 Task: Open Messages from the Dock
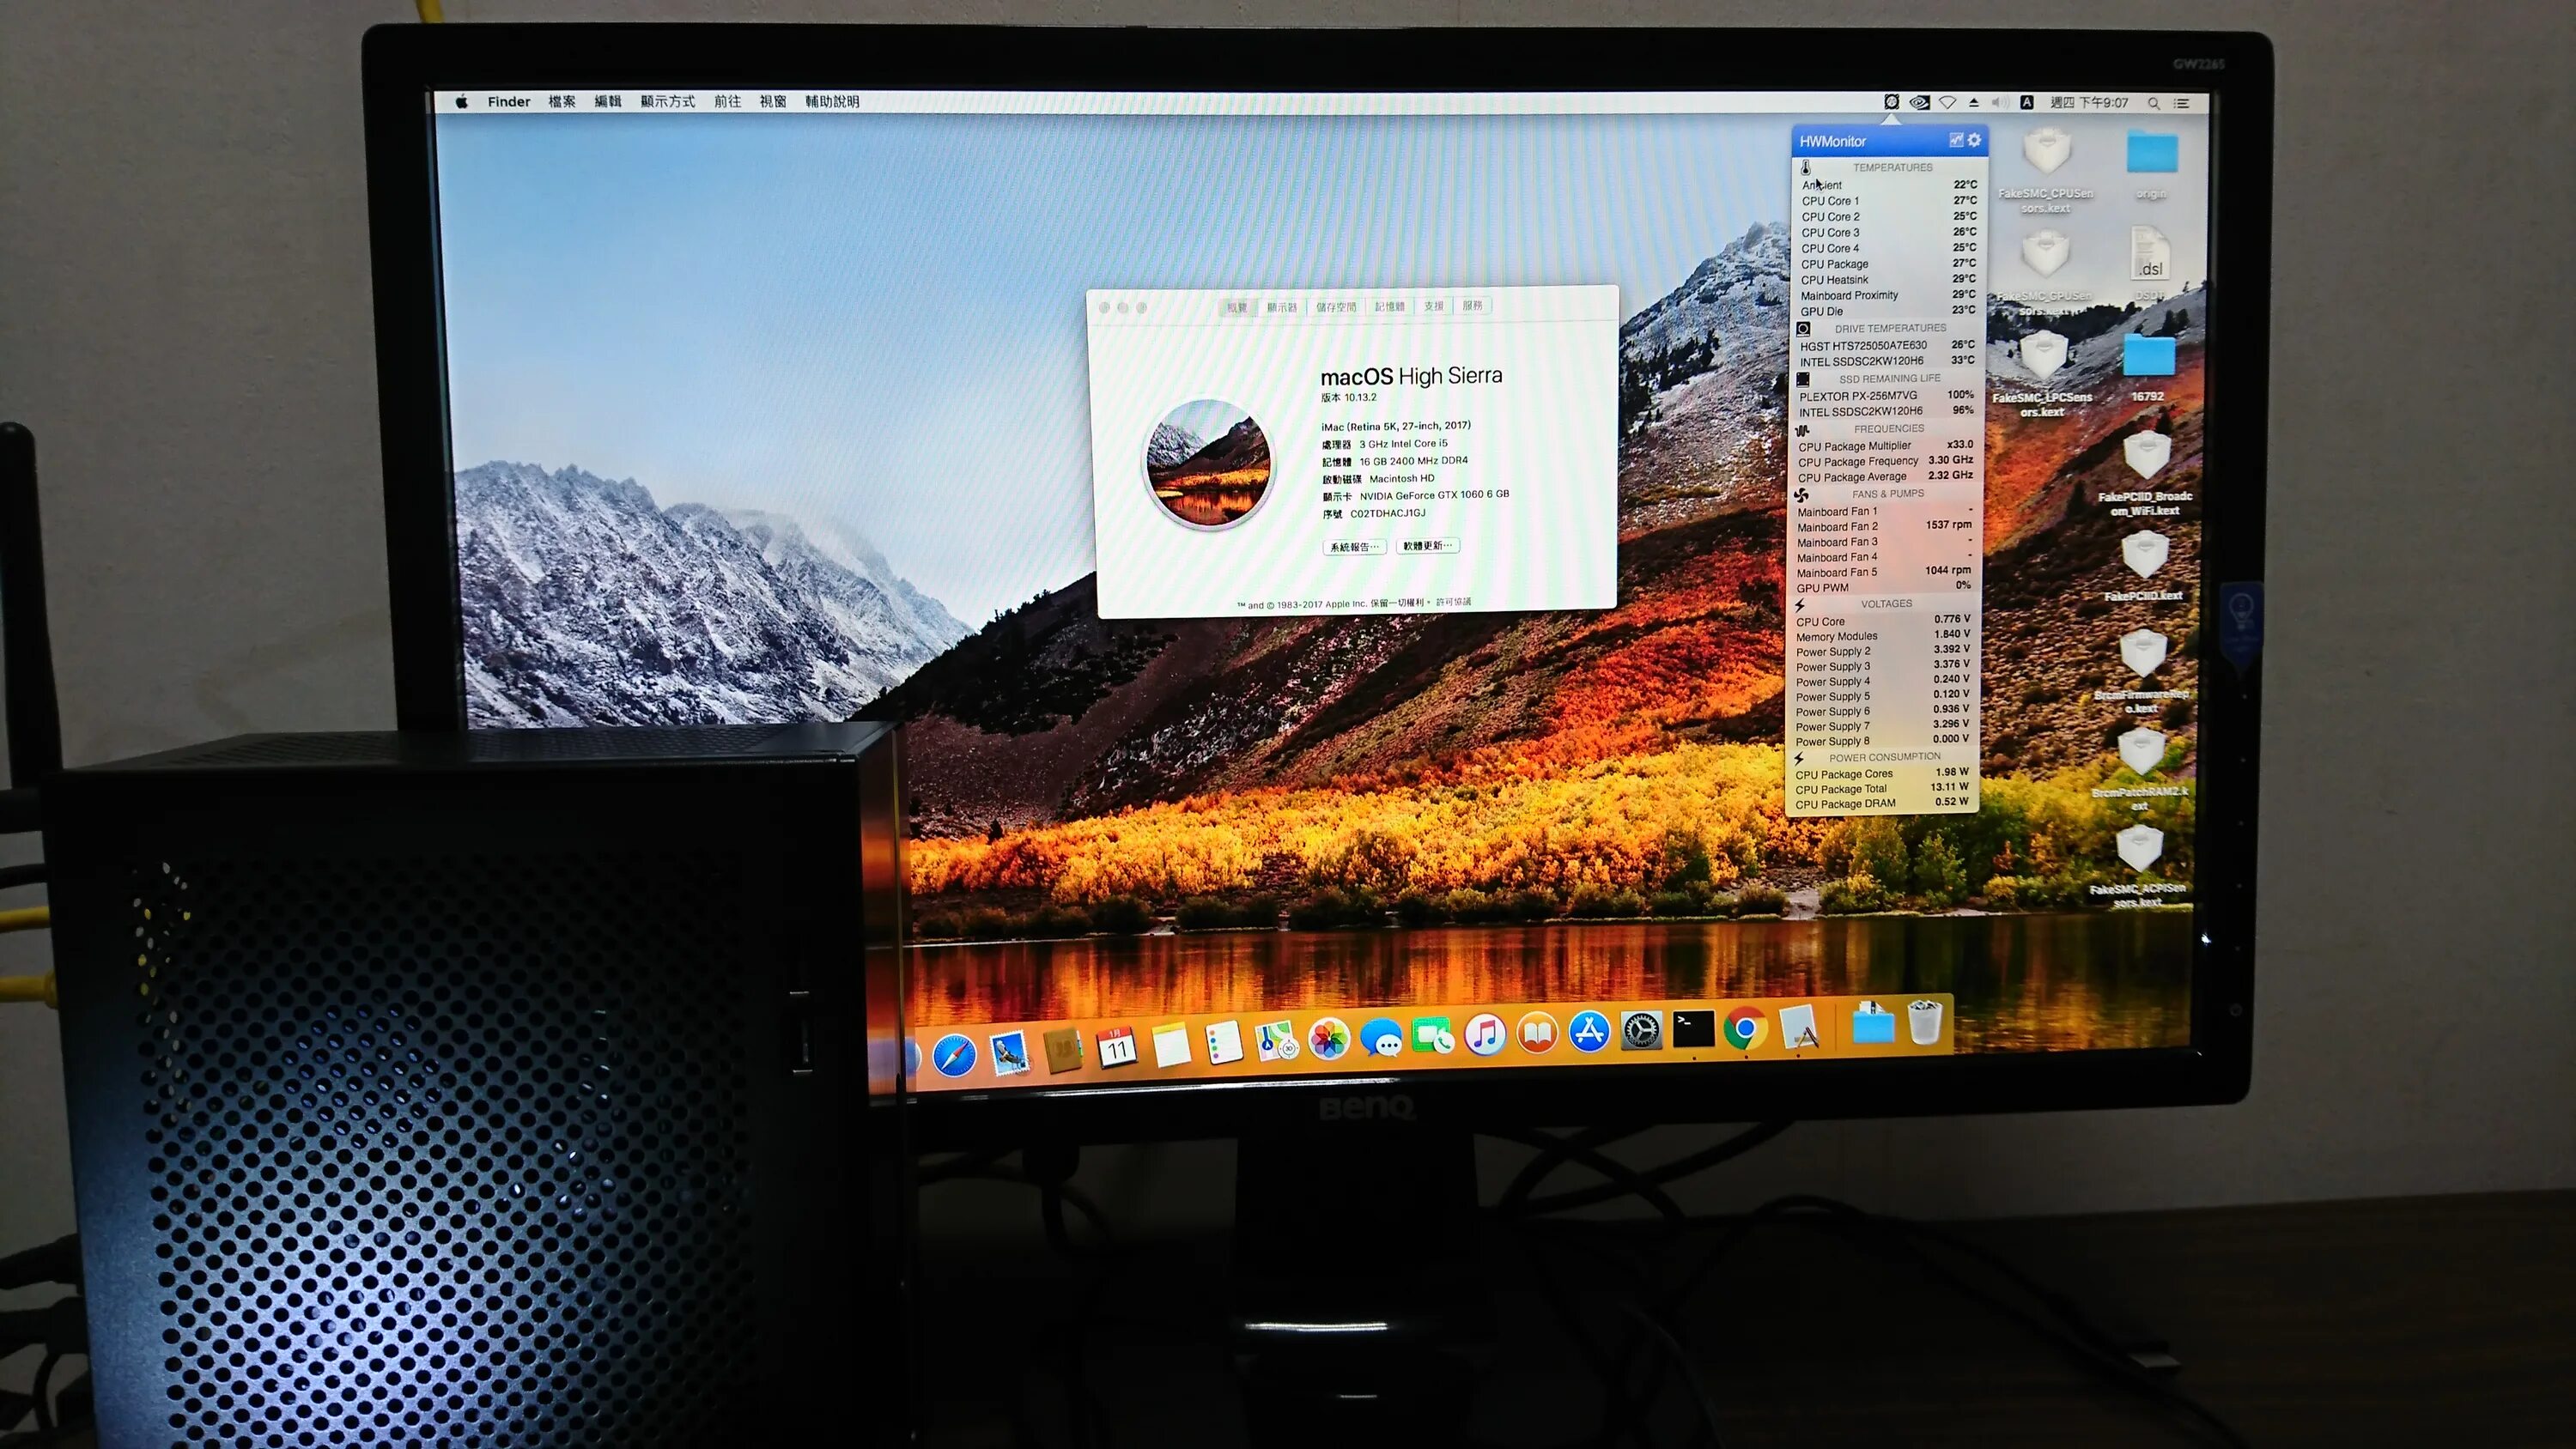tap(1382, 1038)
